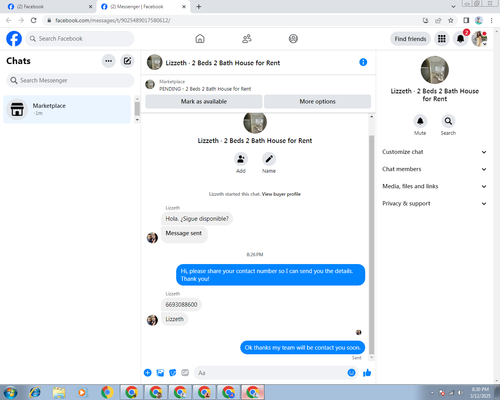This screenshot has width=500, height=400.
Task: Open the Friends icon in top navigation
Action: (247, 39)
